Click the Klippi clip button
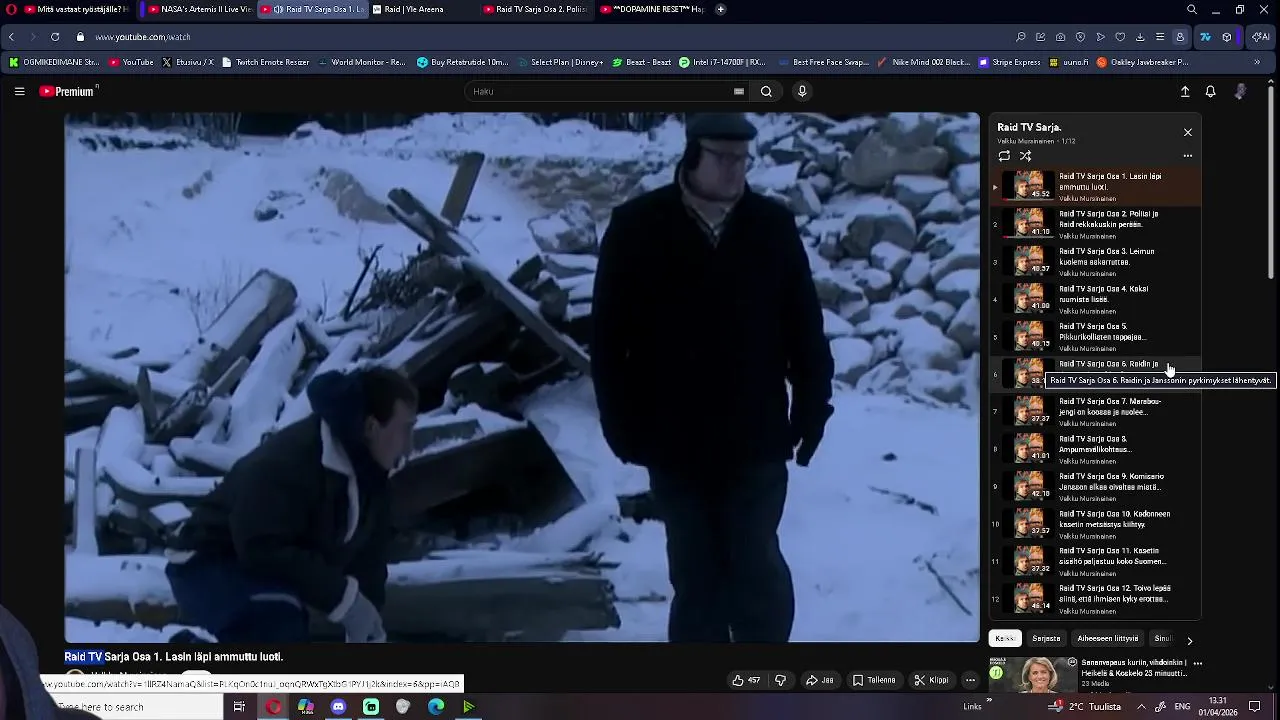This screenshot has width=1280, height=720. [x=931, y=680]
